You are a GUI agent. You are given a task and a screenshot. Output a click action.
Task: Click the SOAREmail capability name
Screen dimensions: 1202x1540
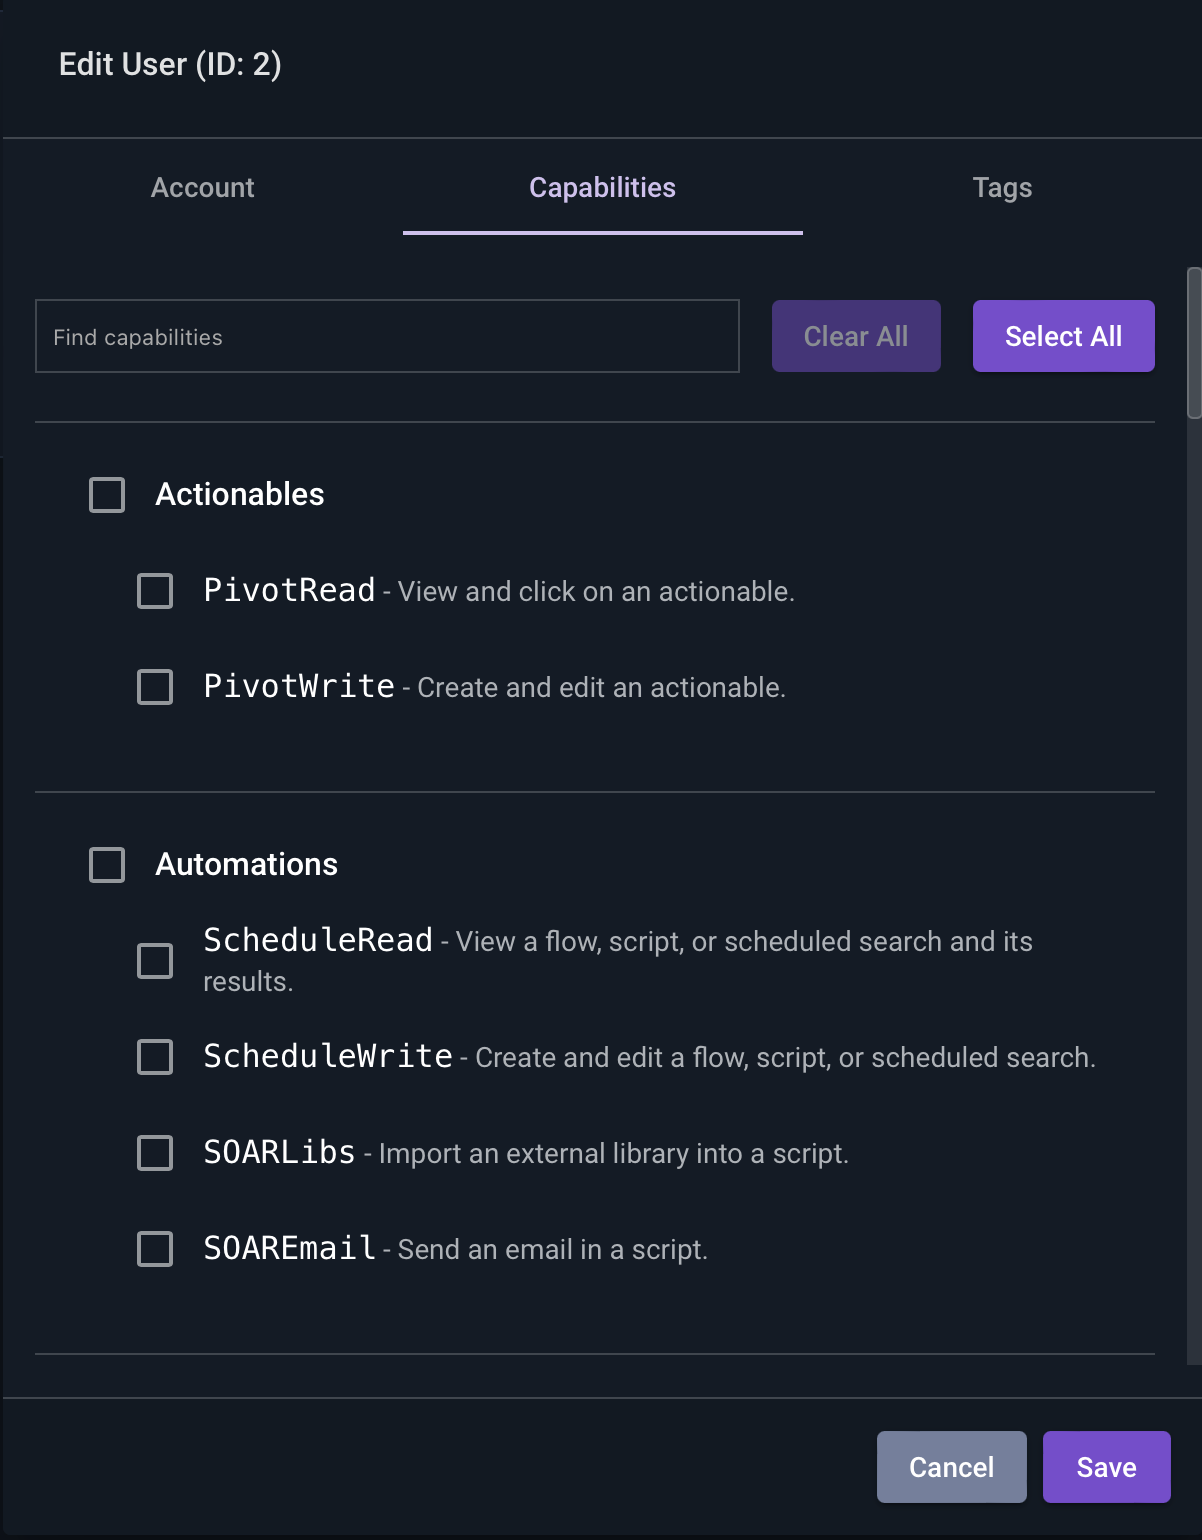[x=290, y=1248]
